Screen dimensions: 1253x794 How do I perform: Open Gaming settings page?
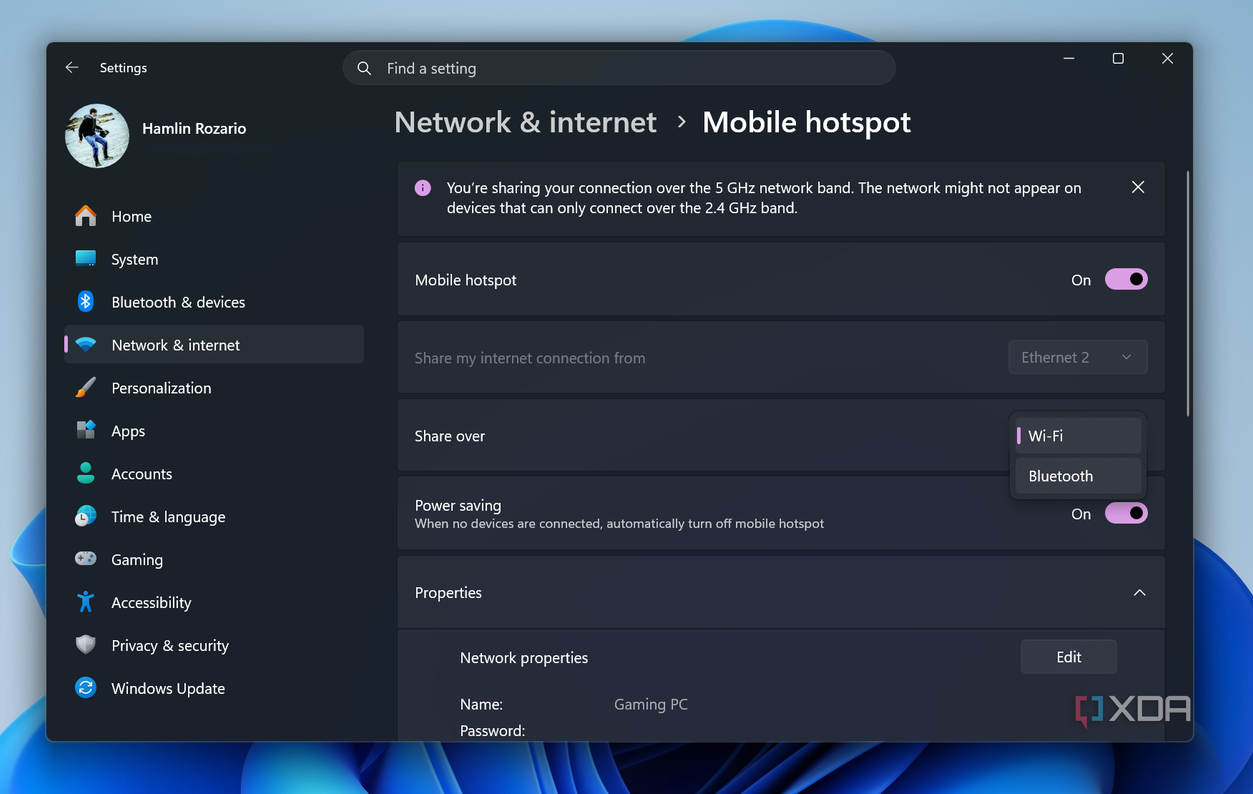point(214,560)
